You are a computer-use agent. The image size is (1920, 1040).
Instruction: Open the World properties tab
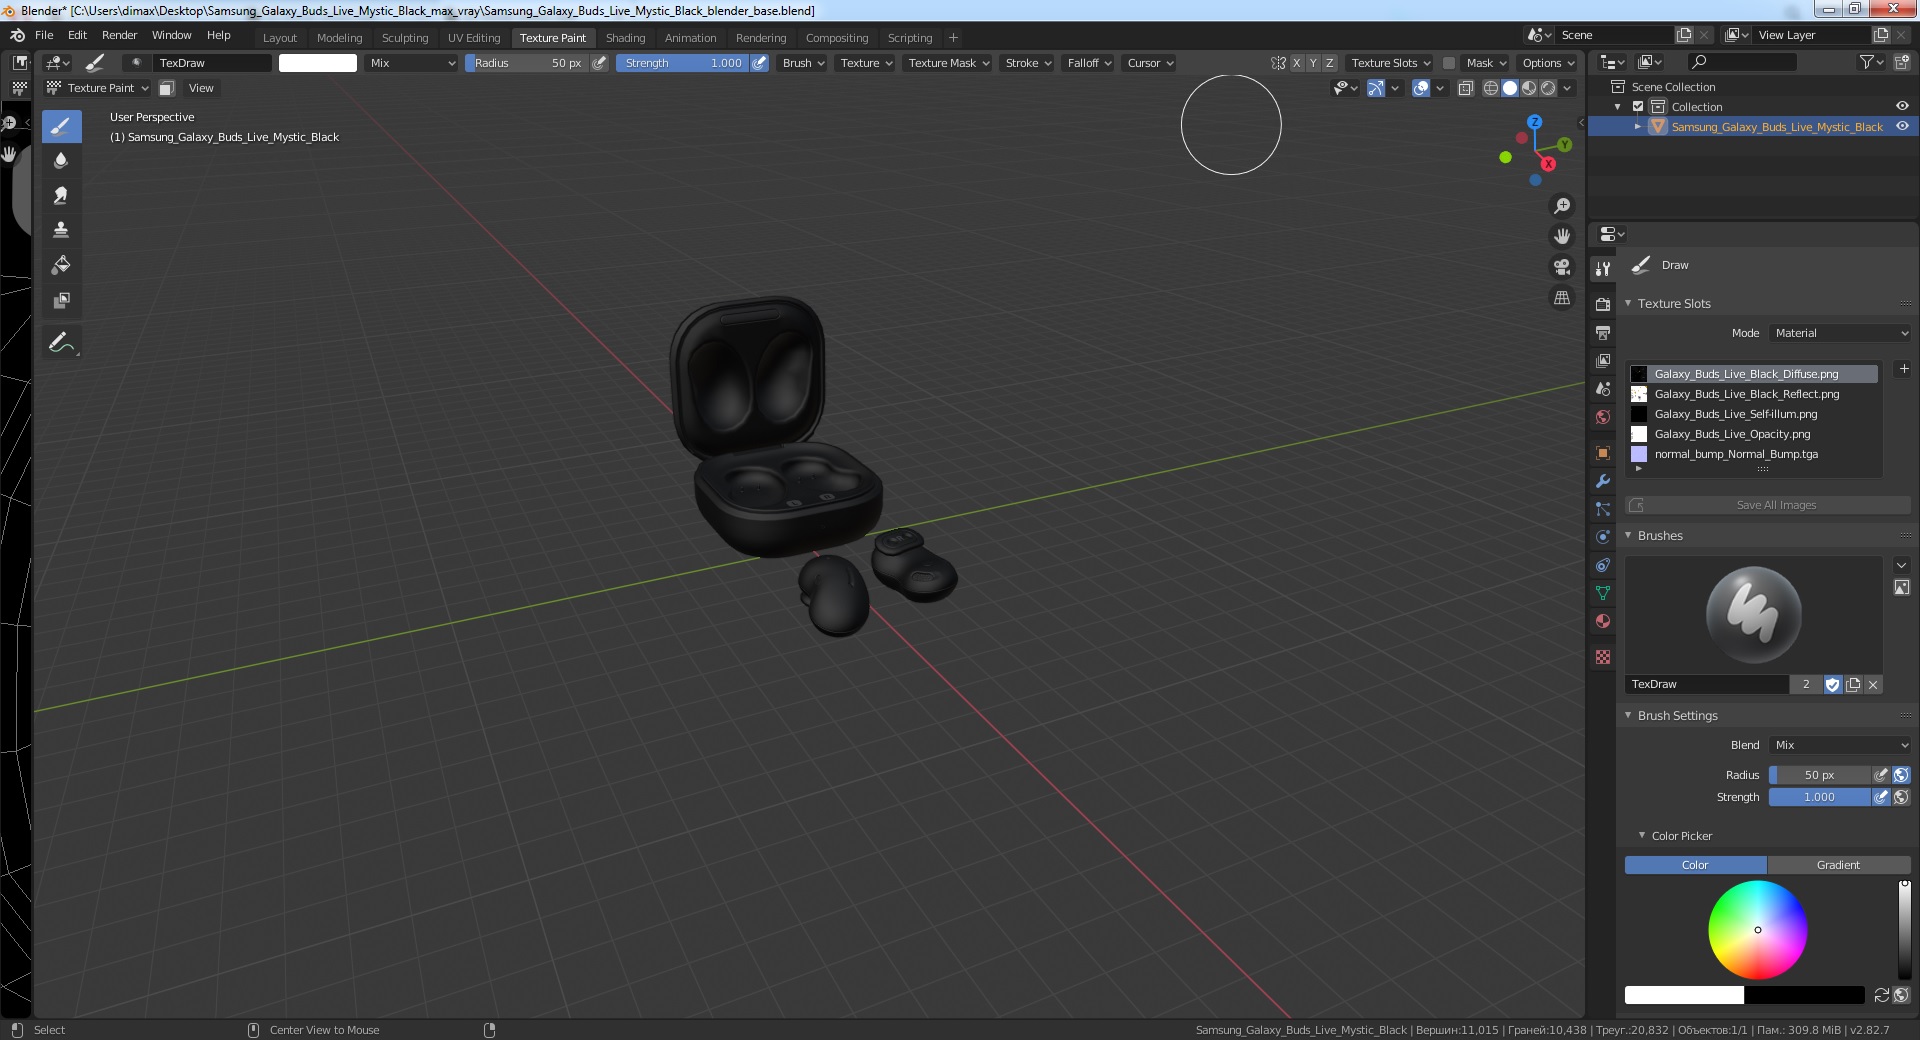(x=1603, y=417)
